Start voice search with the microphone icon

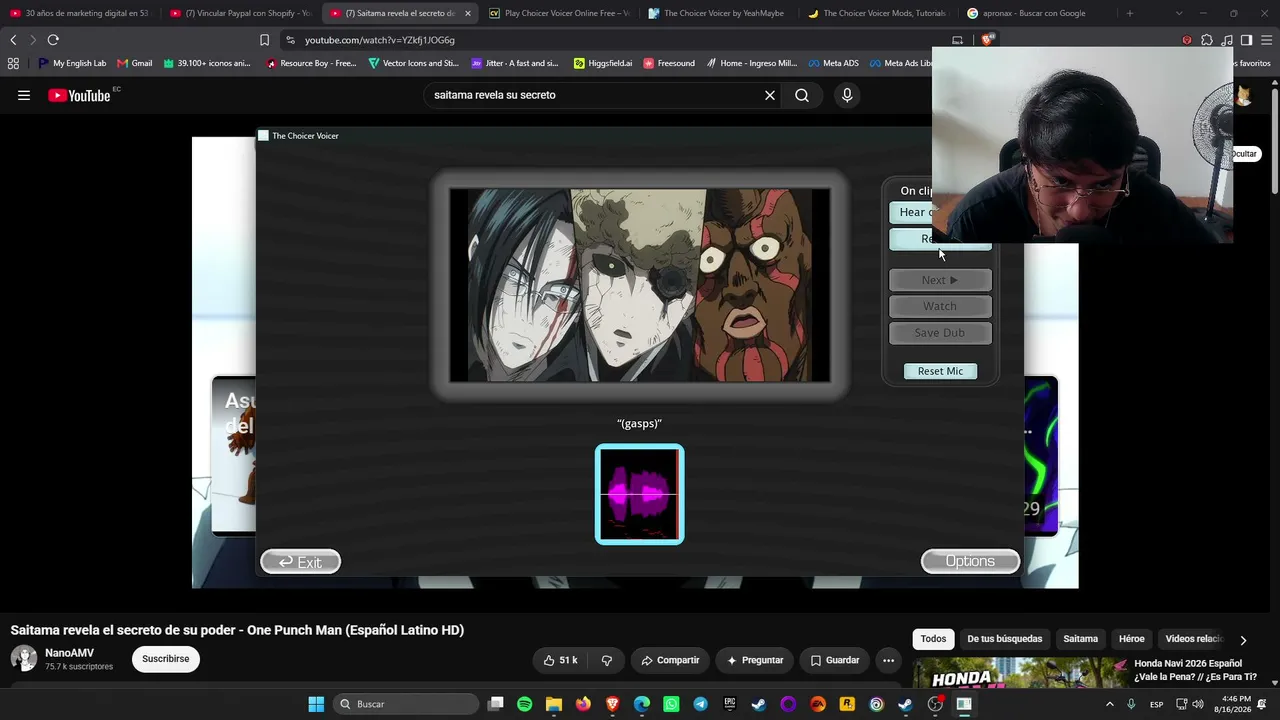point(847,95)
